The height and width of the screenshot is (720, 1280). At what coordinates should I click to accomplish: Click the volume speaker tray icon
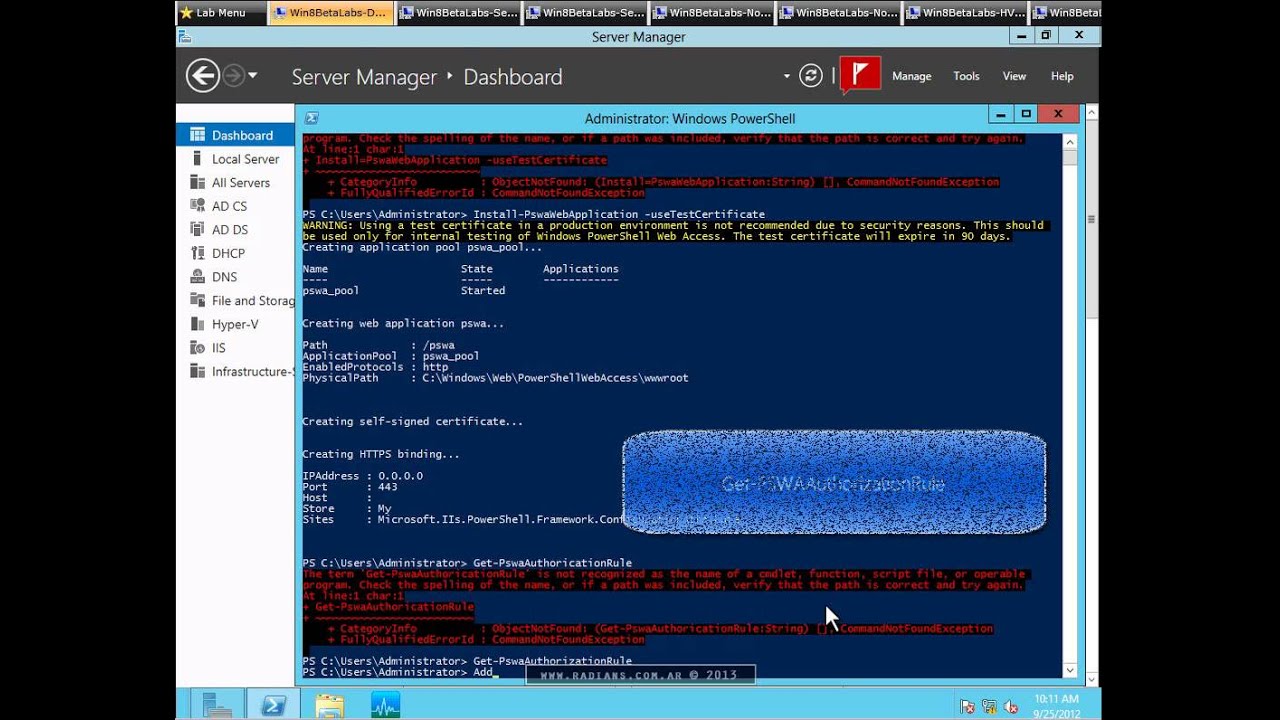1009,706
